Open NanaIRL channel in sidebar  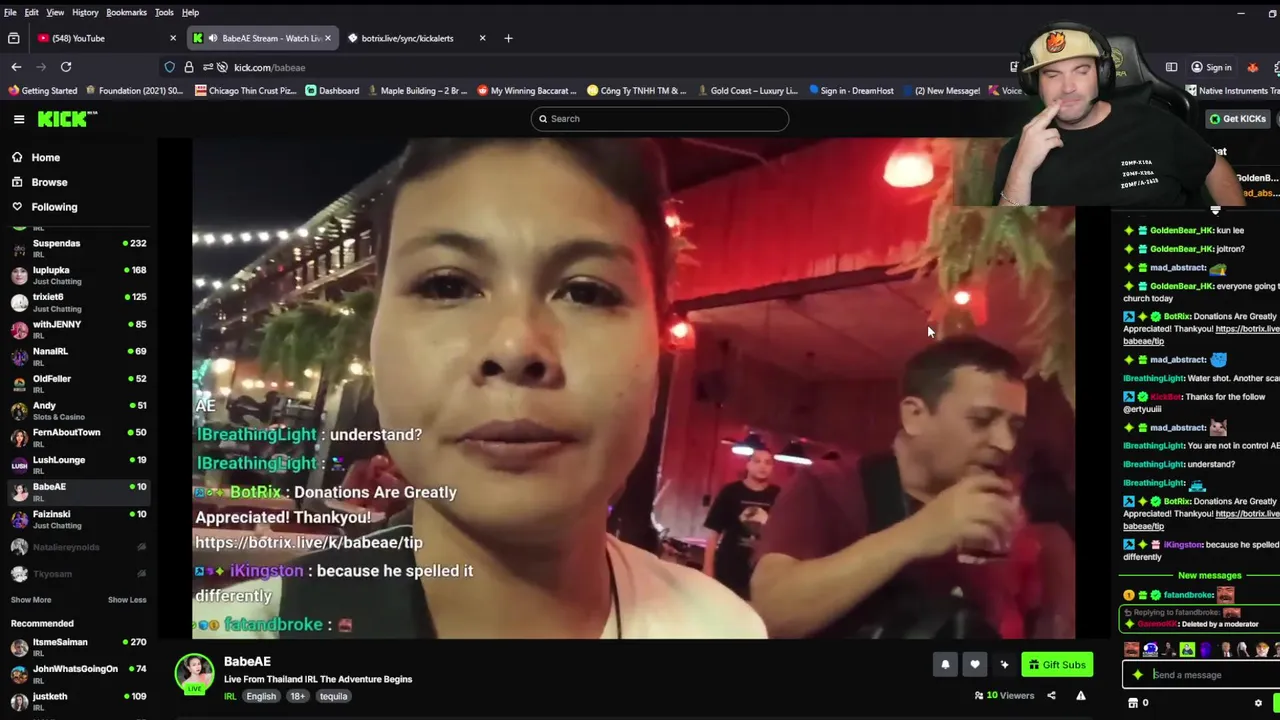tap(78, 356)
